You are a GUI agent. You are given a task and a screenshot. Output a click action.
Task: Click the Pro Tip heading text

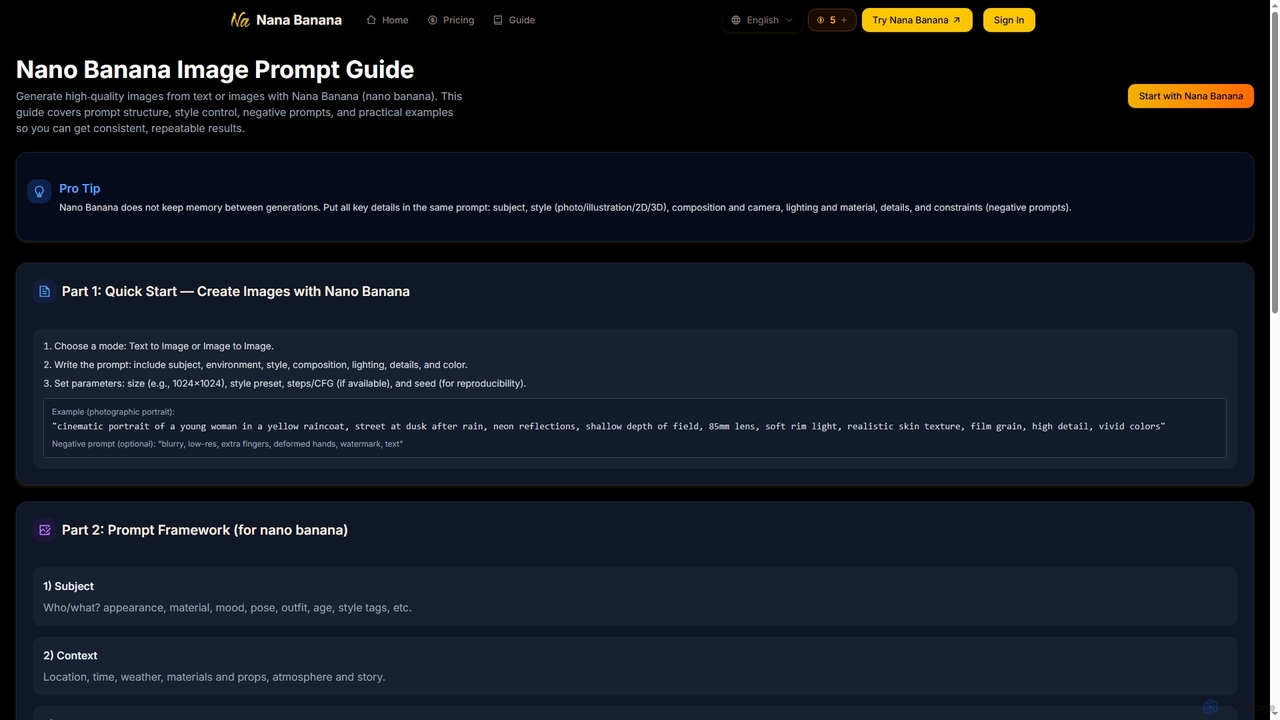[80, 188]
